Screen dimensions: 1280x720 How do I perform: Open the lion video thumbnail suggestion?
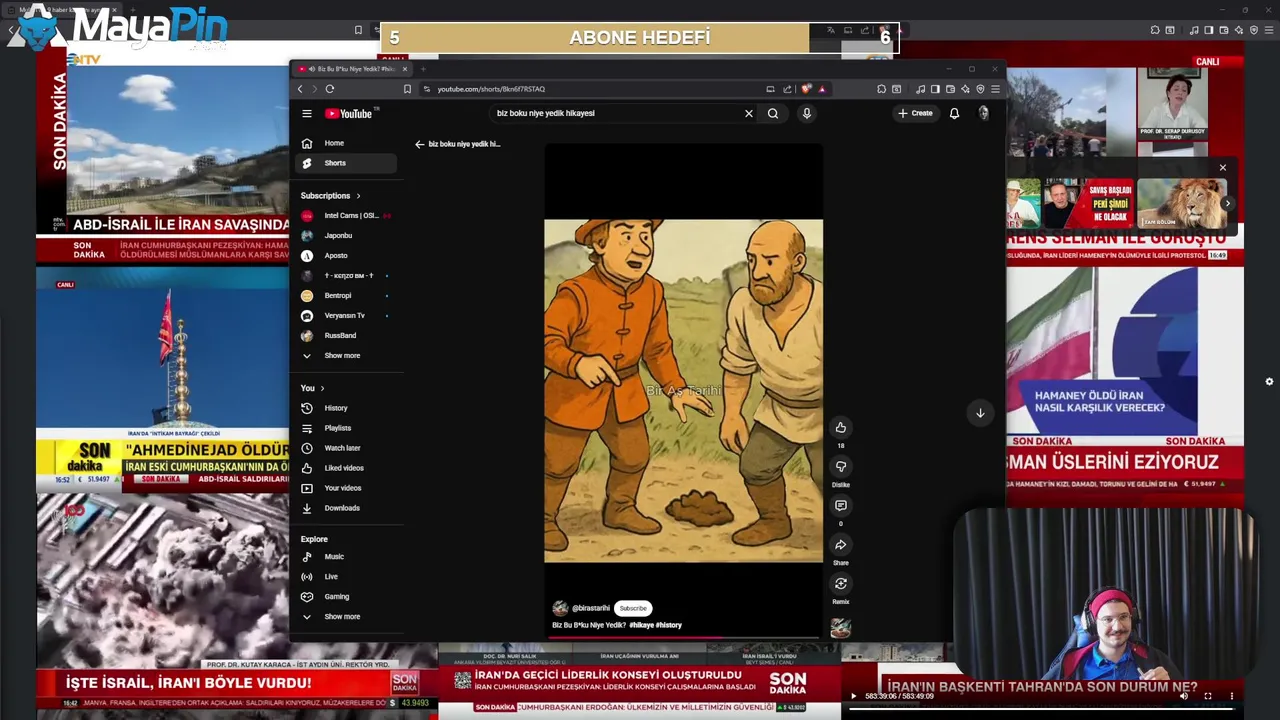[x=1182, y=204]
